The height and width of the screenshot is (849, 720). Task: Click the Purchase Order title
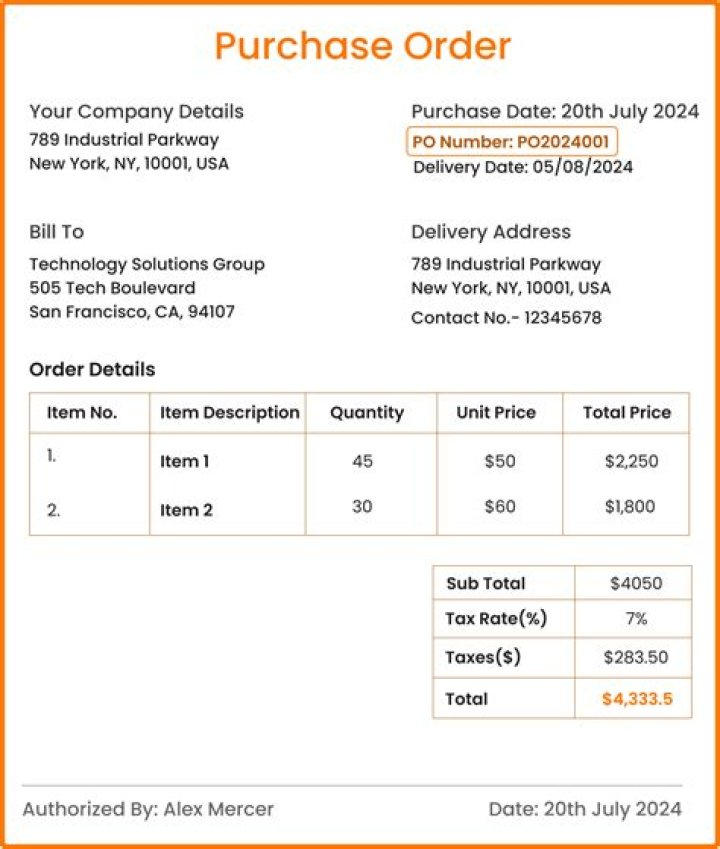click(362, 46)
